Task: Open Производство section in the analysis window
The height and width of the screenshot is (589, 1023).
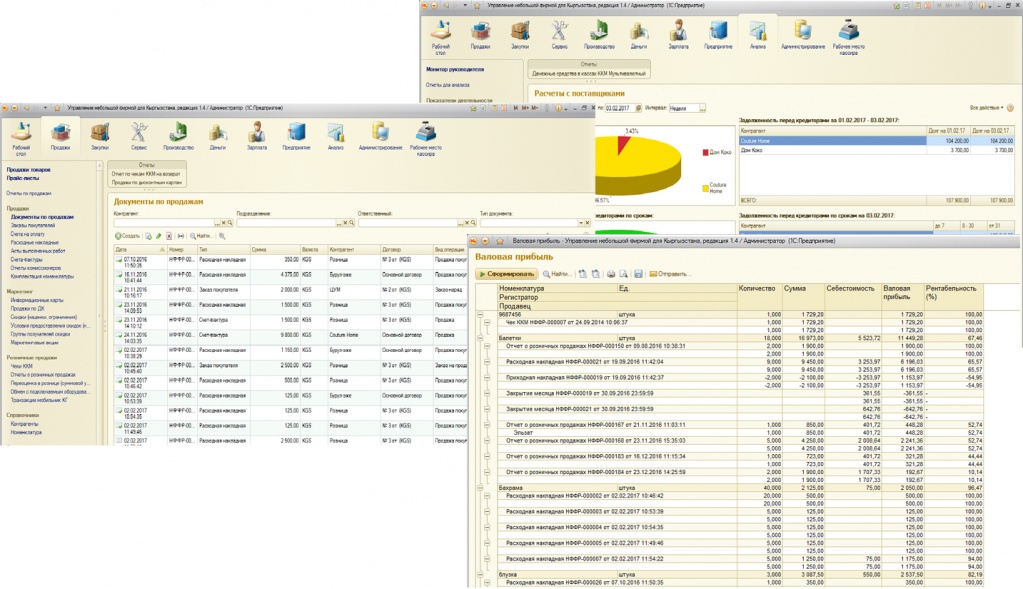Action: [599, 35]
